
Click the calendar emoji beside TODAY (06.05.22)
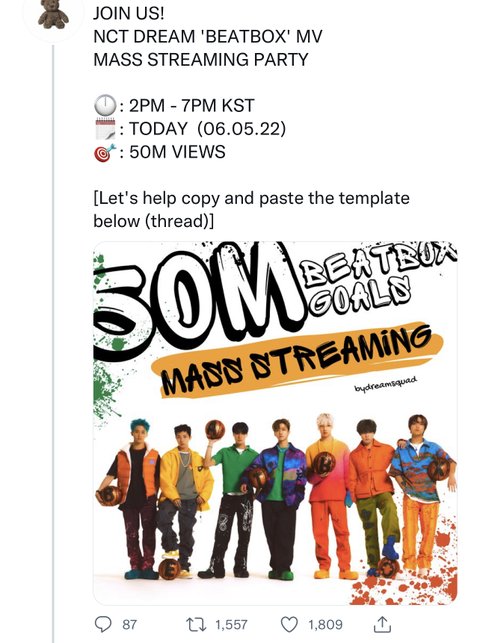tap(105, 129)
